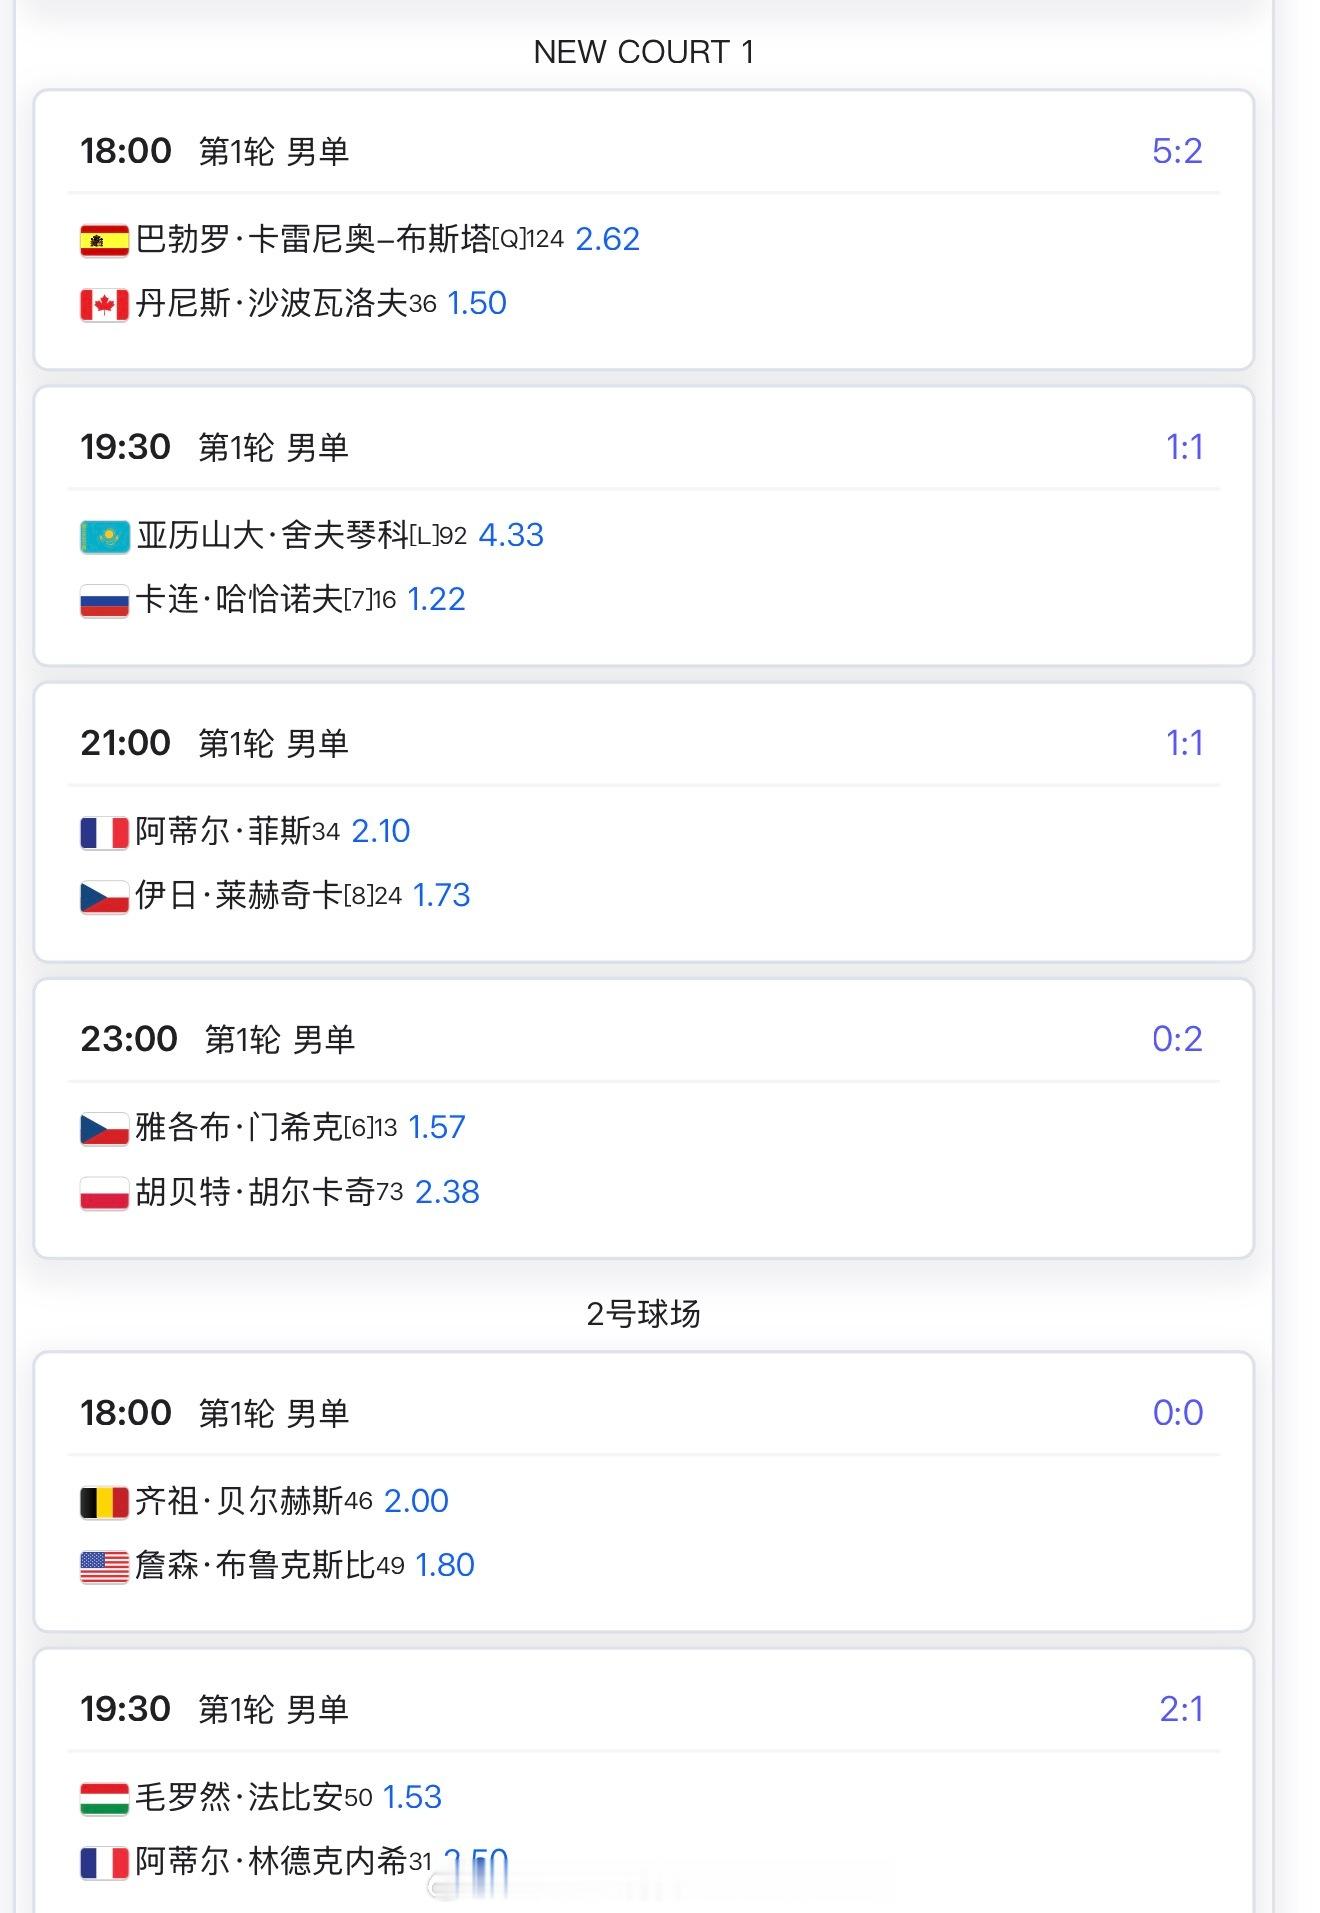Open player 胡贝特·胡尔卡奇 name
The height and width of the screenshot is (1913, 1320).
[255, 1192]
